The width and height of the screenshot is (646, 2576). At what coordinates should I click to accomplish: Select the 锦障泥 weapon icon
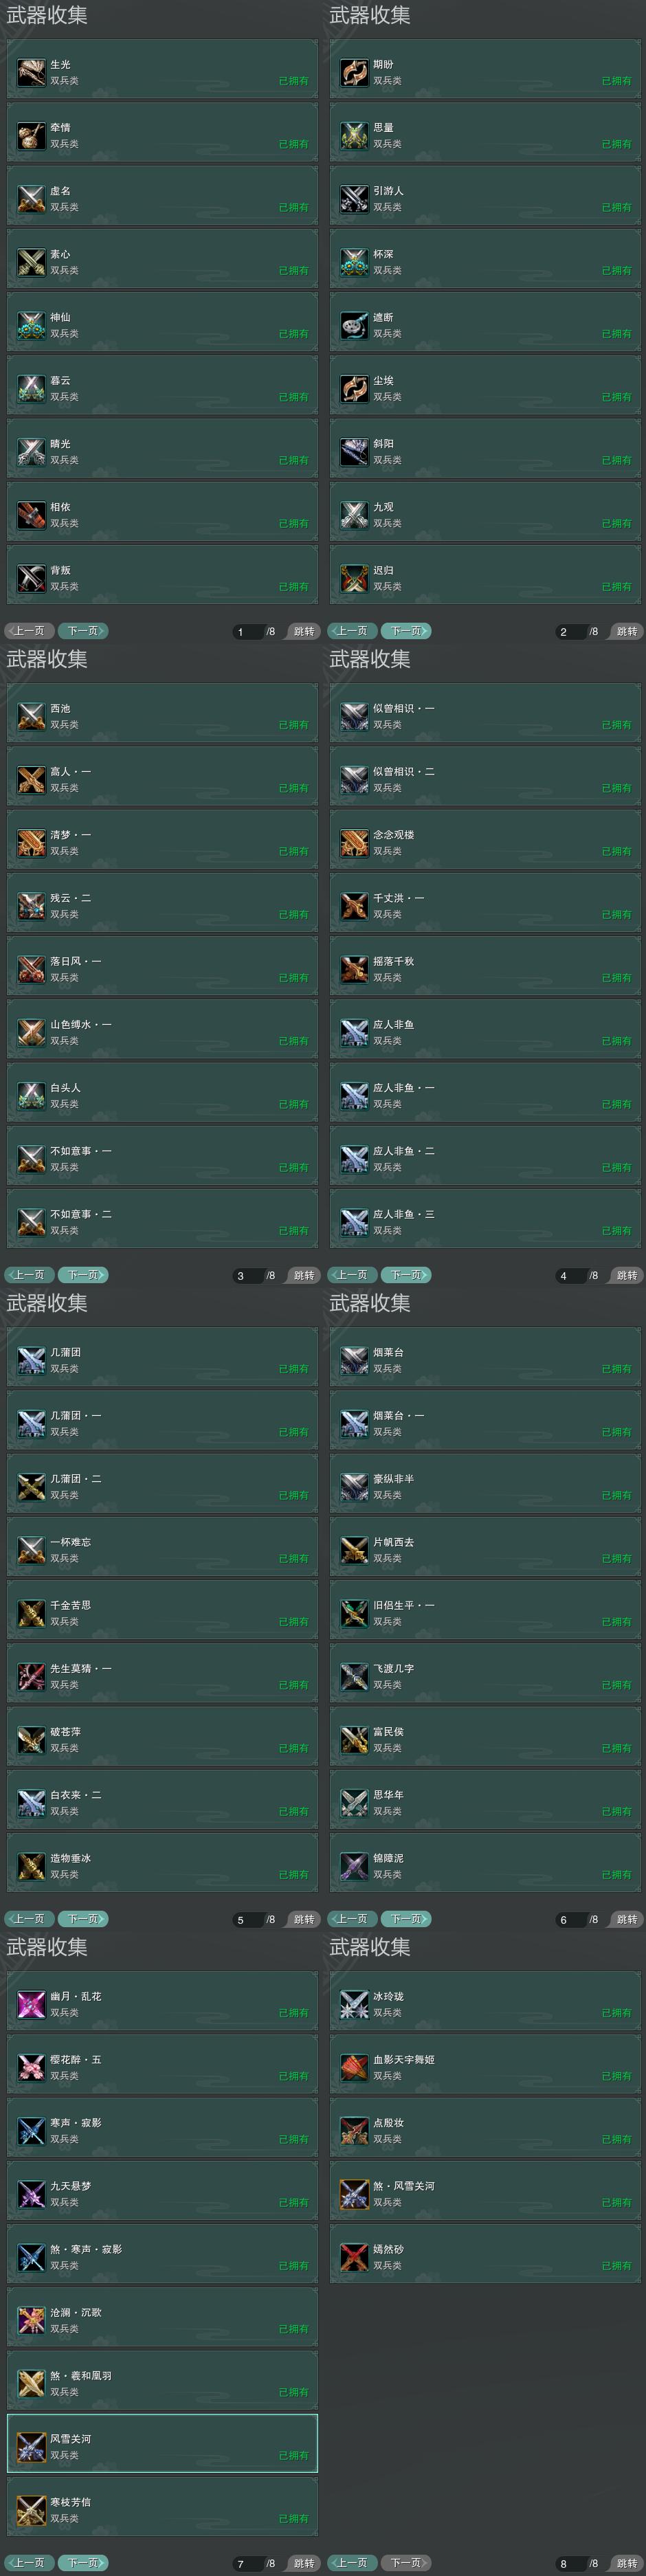[354, 1866]
